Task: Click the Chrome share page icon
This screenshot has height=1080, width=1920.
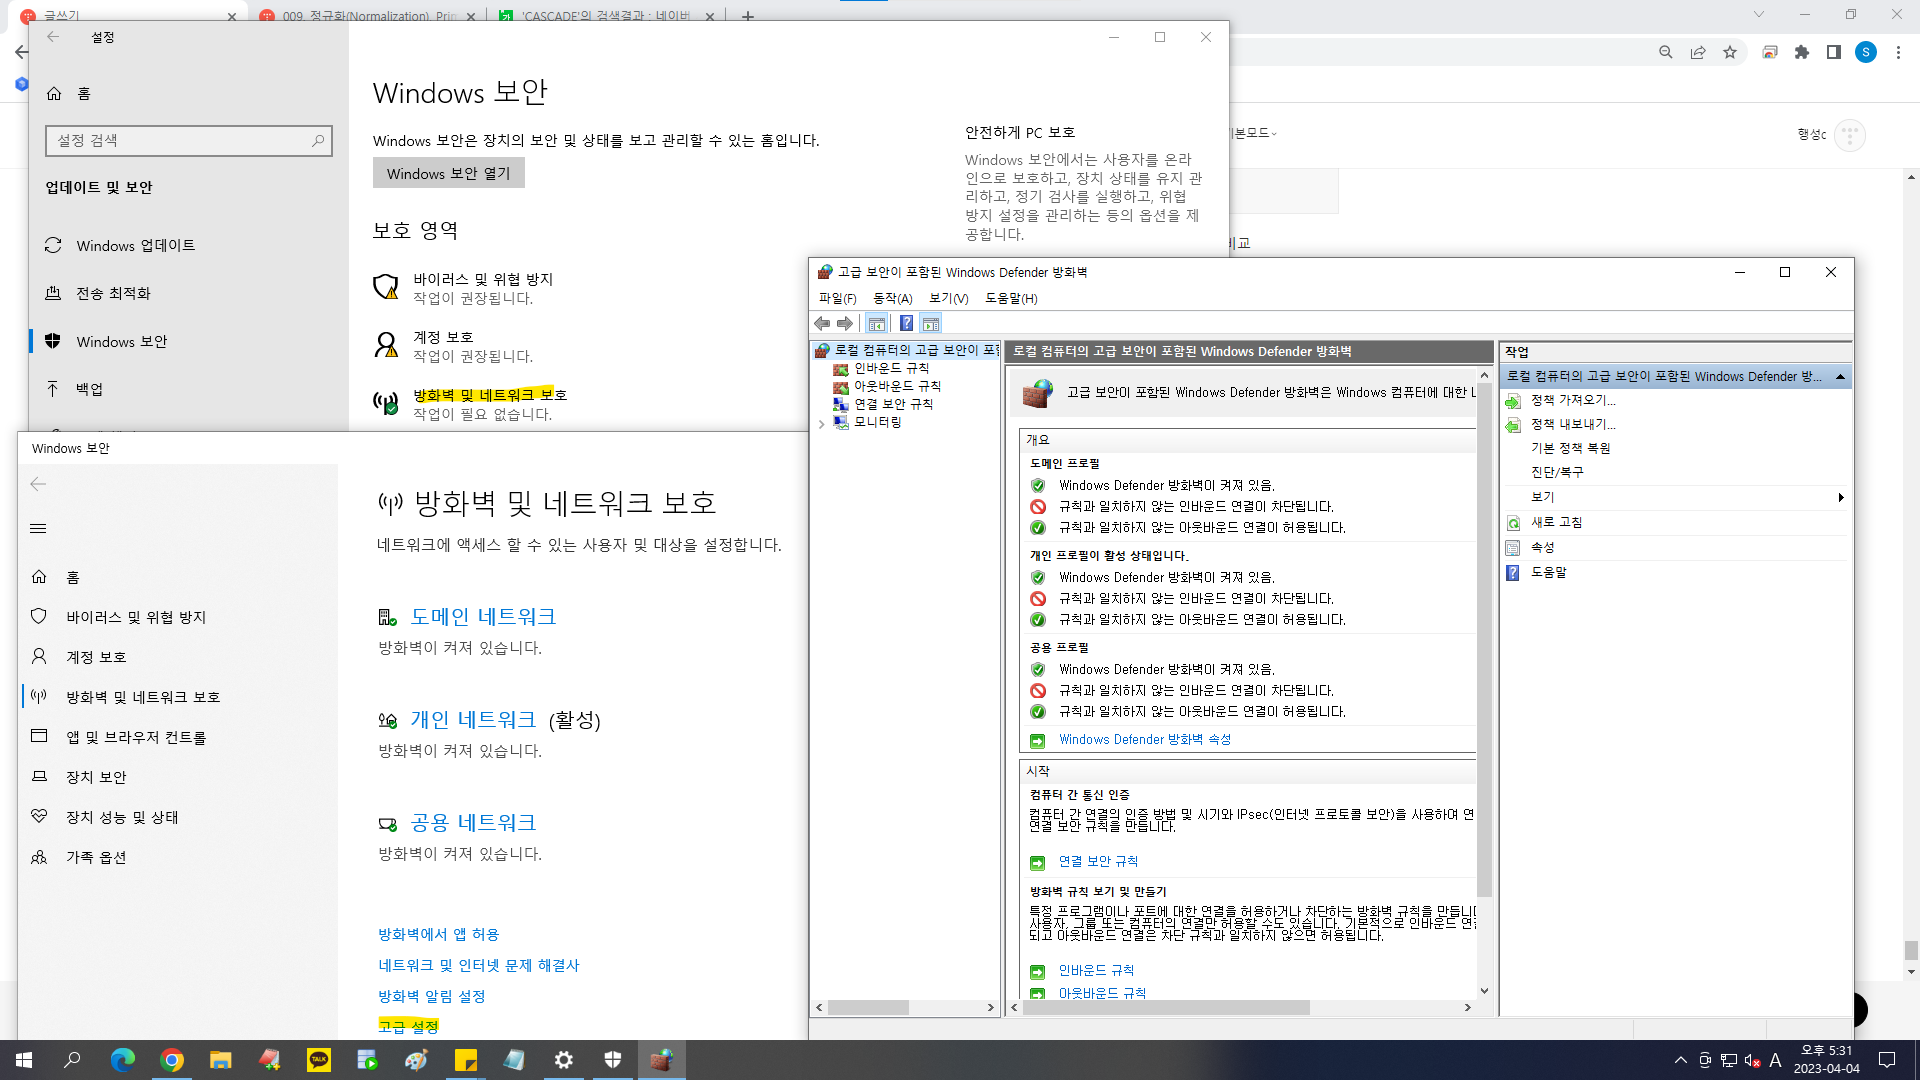Action: [x=1698, y=52]
